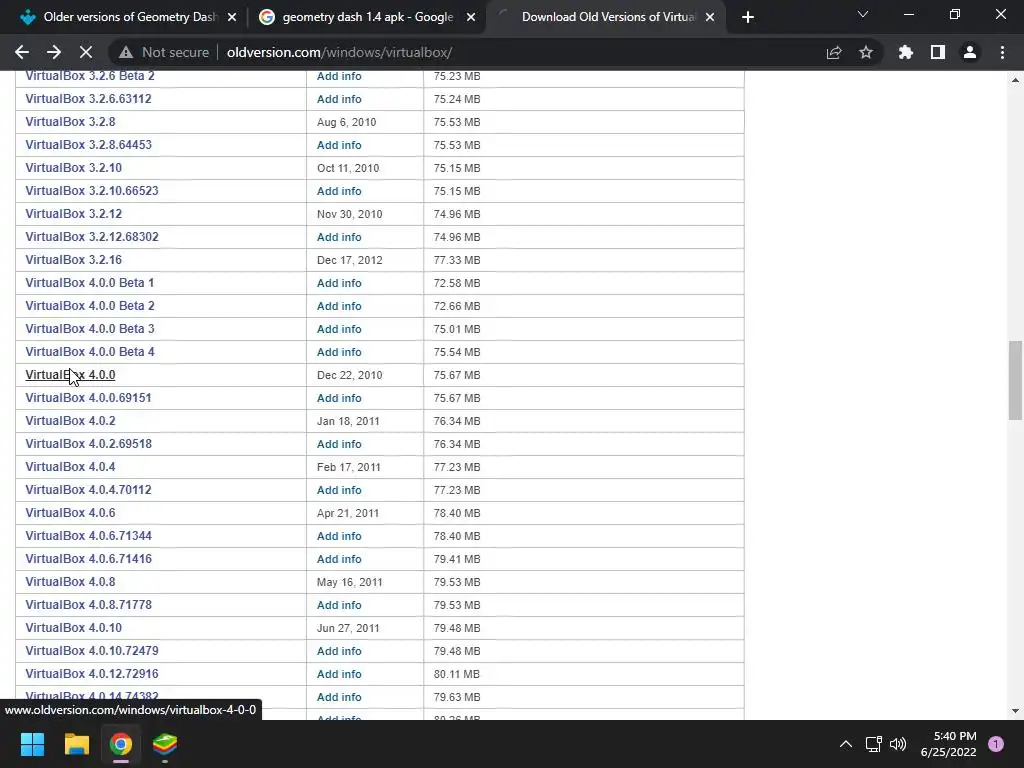Open the Chrome profile menu

pyautogui.click(x=970, y=52)
